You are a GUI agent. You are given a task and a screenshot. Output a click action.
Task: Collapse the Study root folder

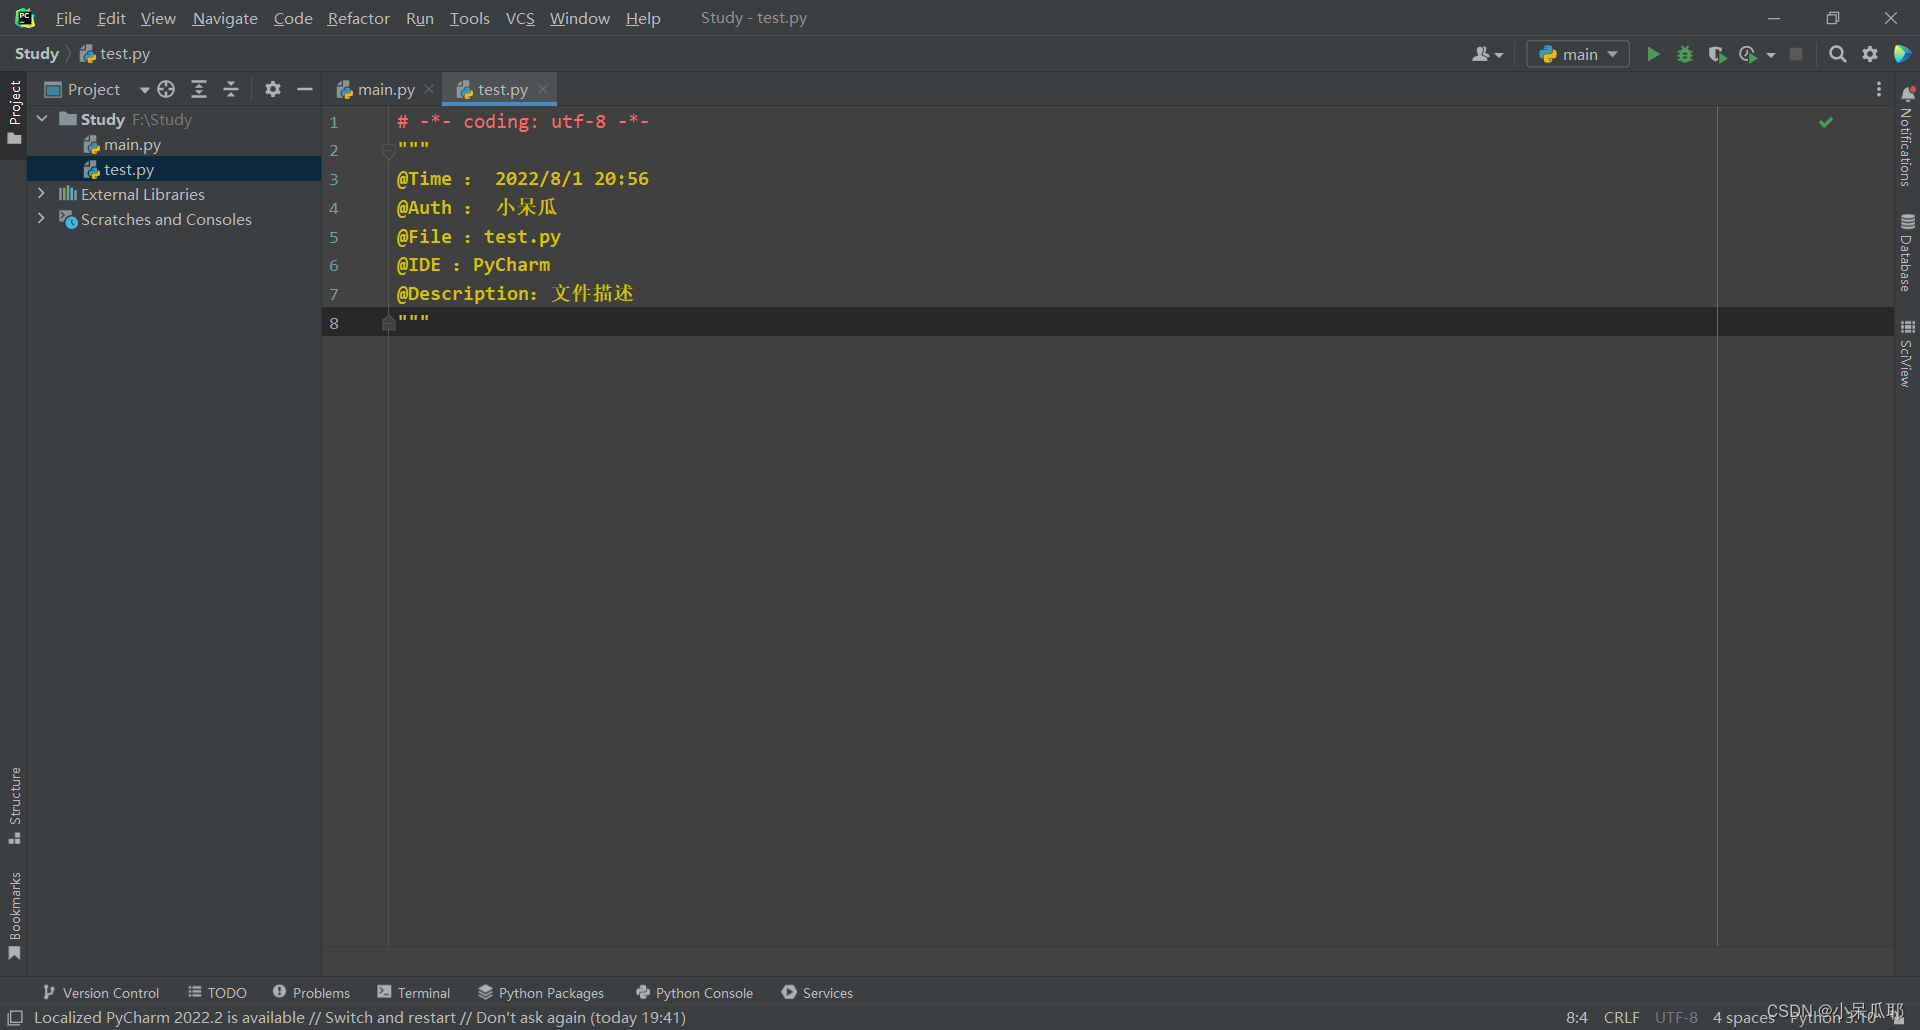(x=43, y=119)
